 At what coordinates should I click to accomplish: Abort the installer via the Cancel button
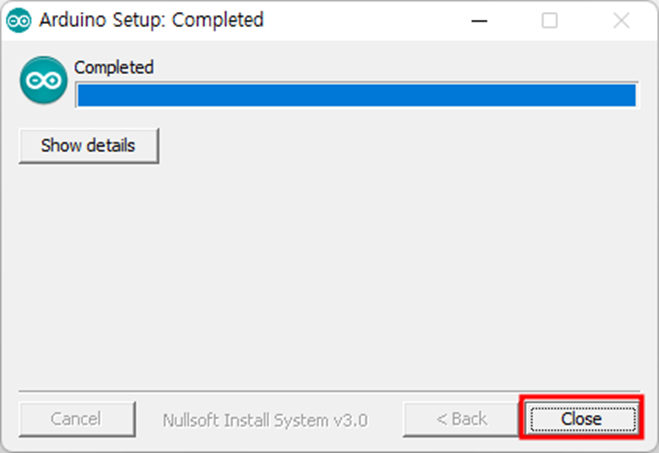[77, 419]
